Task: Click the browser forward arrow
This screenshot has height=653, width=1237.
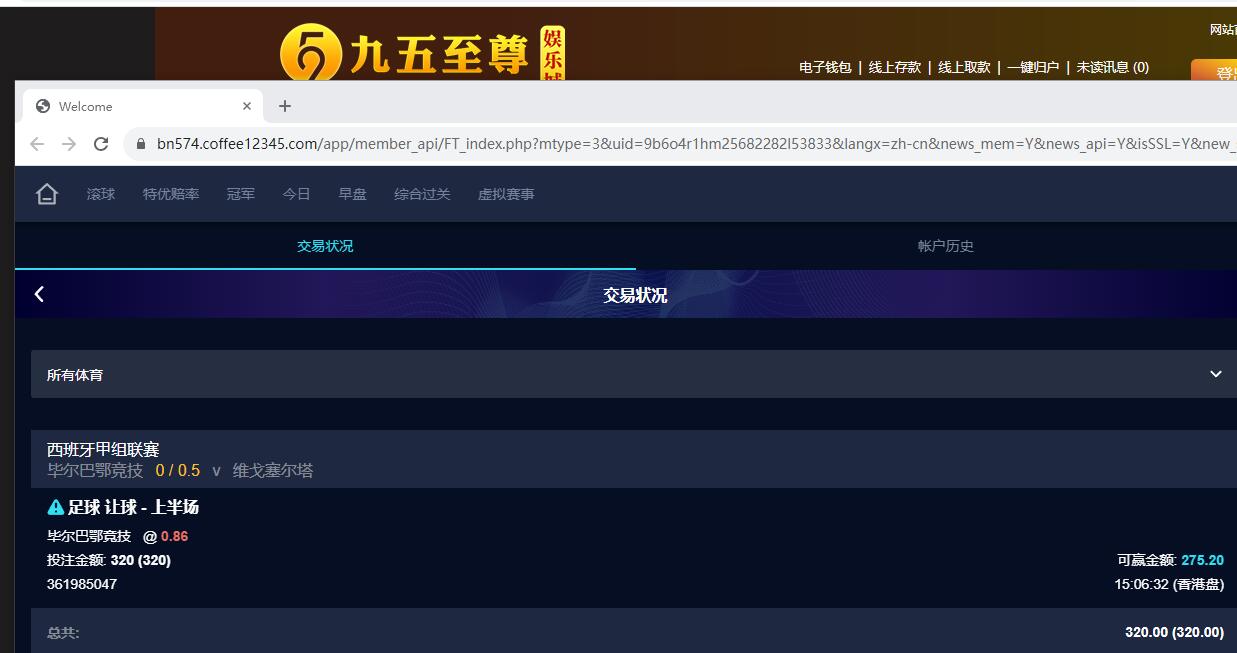Action: click(69, 144)
